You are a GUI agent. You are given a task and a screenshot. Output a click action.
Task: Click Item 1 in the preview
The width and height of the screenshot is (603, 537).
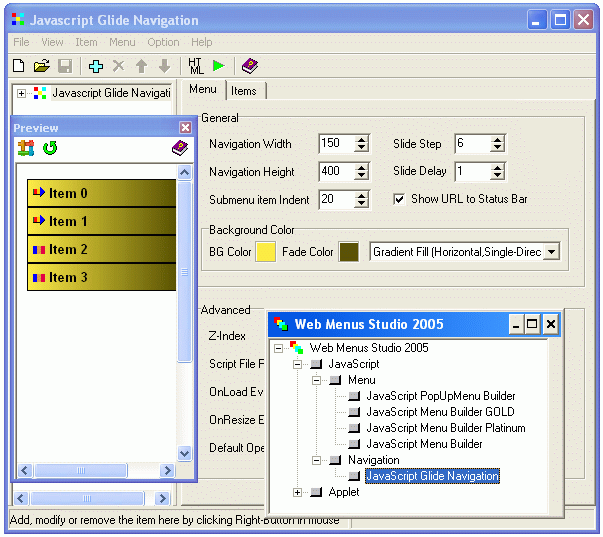[x=102, y=221]
